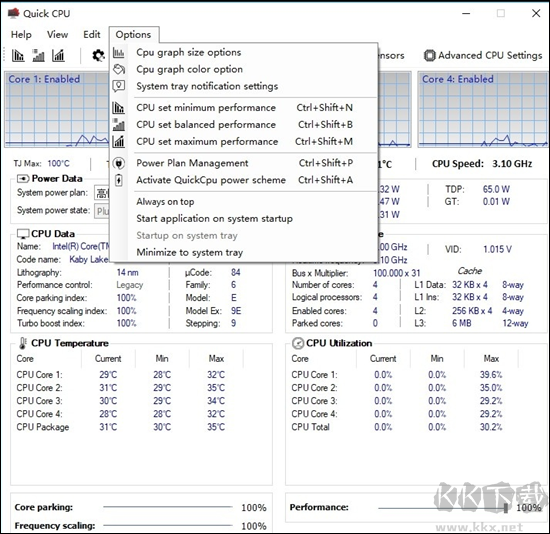Adjust the Frequency scaling slider
Viewport: 550px width, 534px height.
(x=168, y=525)
